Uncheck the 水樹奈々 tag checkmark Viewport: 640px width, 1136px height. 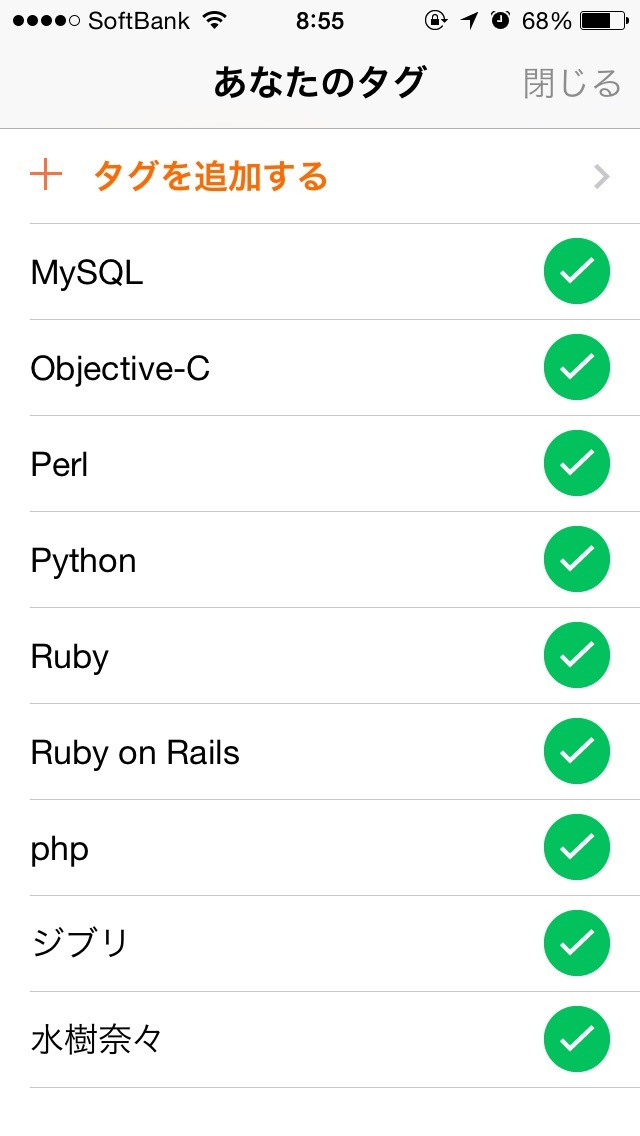click(x=577, y=1040)
